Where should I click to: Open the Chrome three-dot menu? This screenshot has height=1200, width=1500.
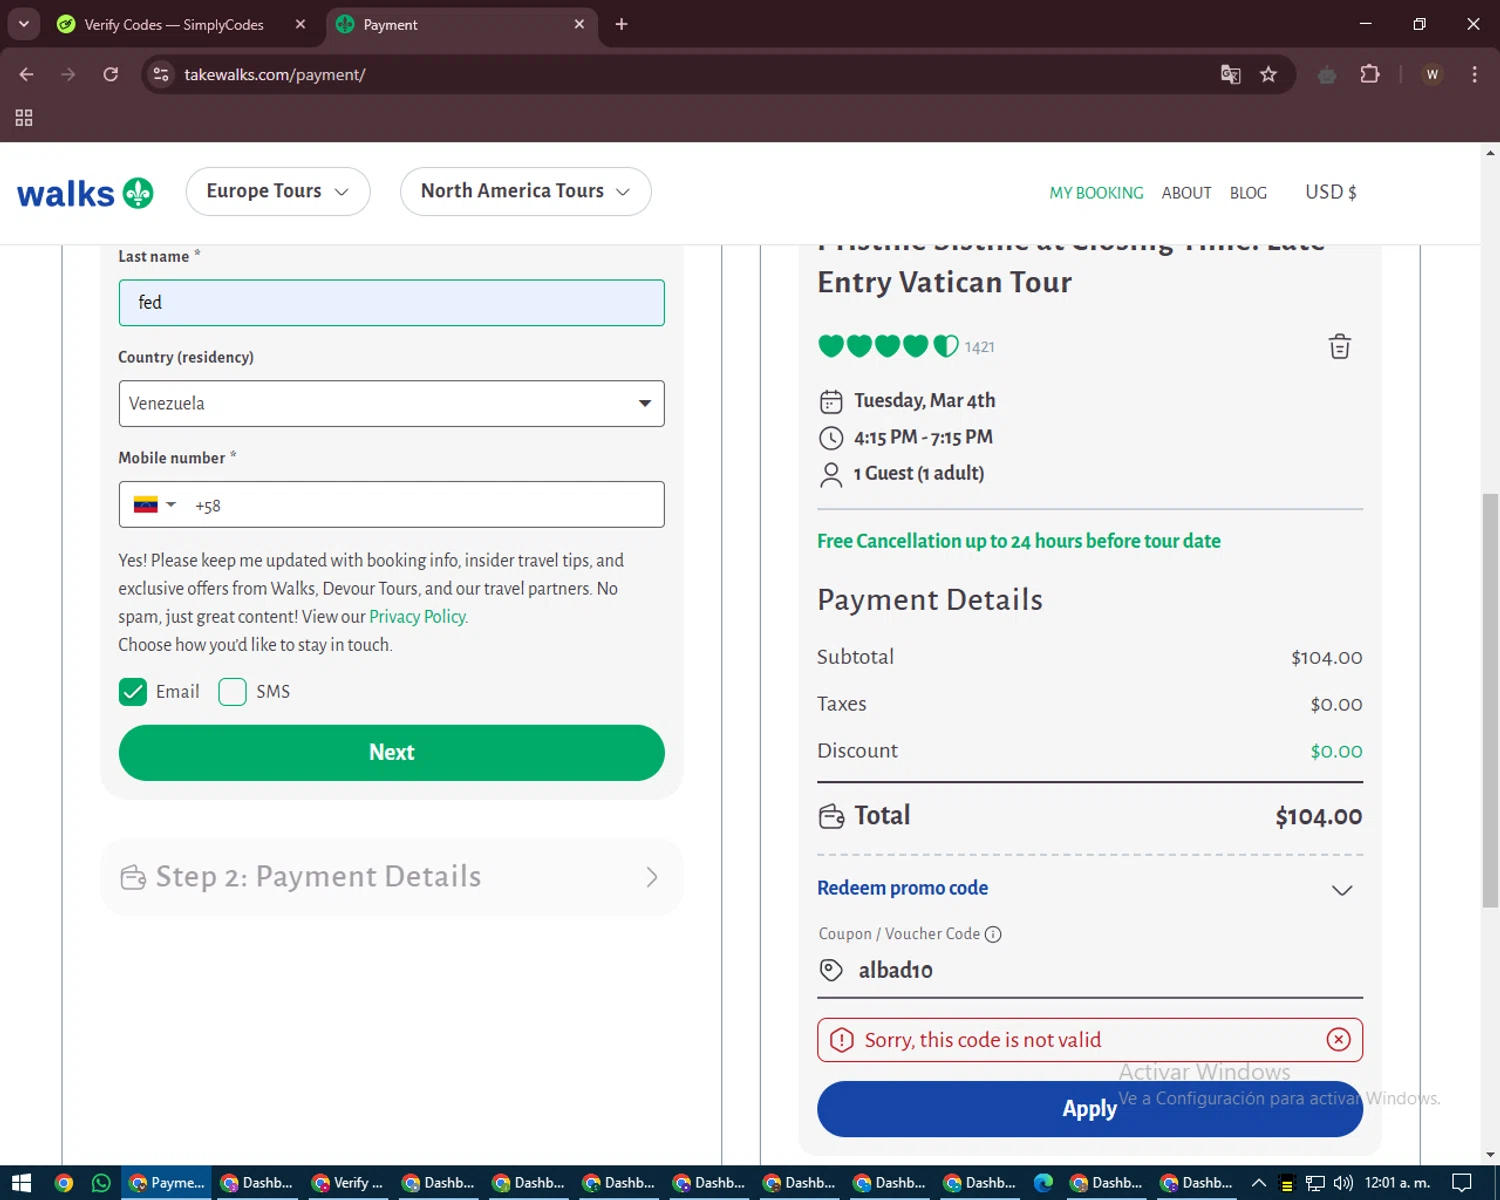tap(1474, 75)
